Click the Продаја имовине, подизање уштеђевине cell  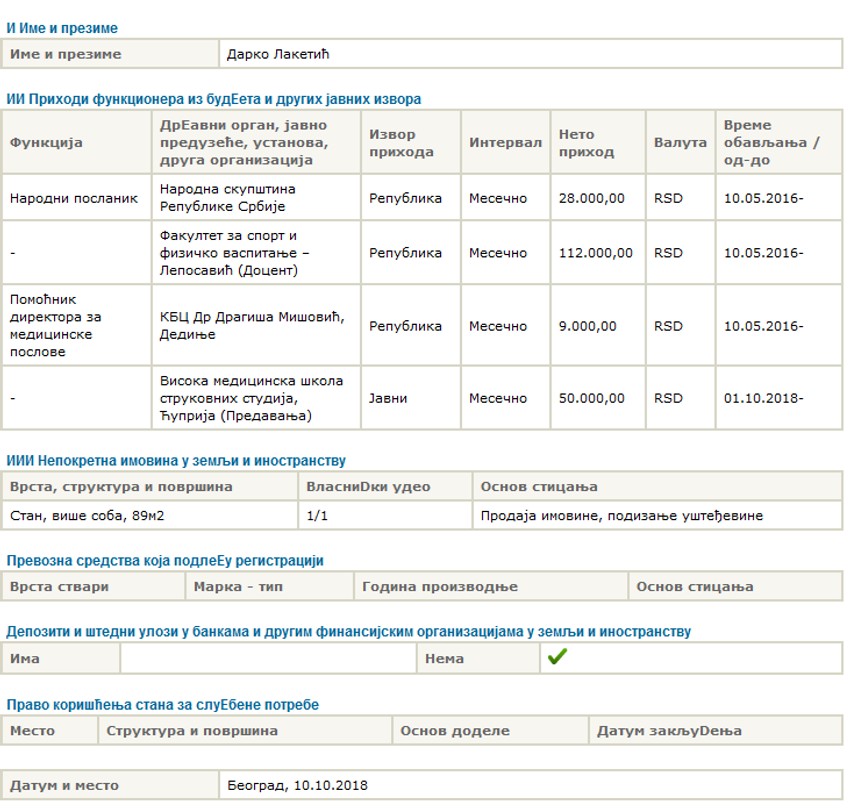click(x=621, y=515)
